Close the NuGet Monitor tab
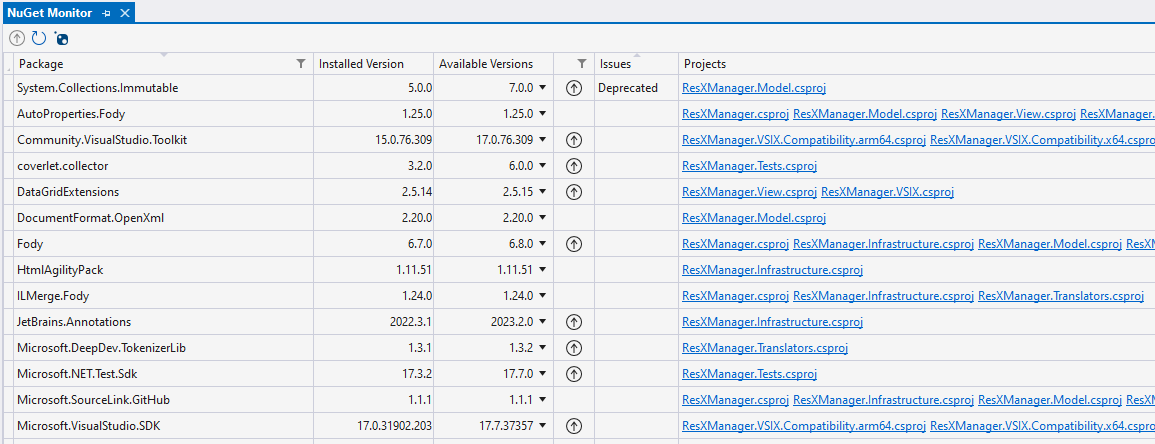This screenshot has width=1155, height=444. [x=124, y=13]
